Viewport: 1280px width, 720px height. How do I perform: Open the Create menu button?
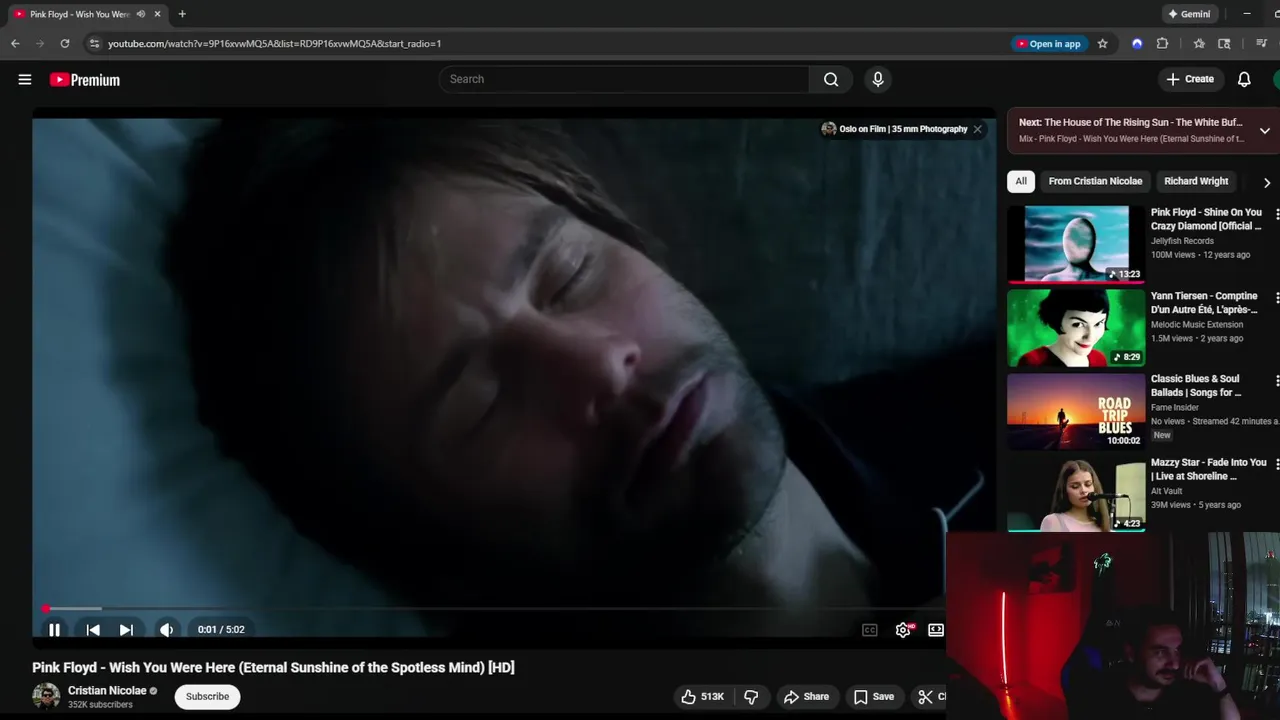pos(1190,79)
